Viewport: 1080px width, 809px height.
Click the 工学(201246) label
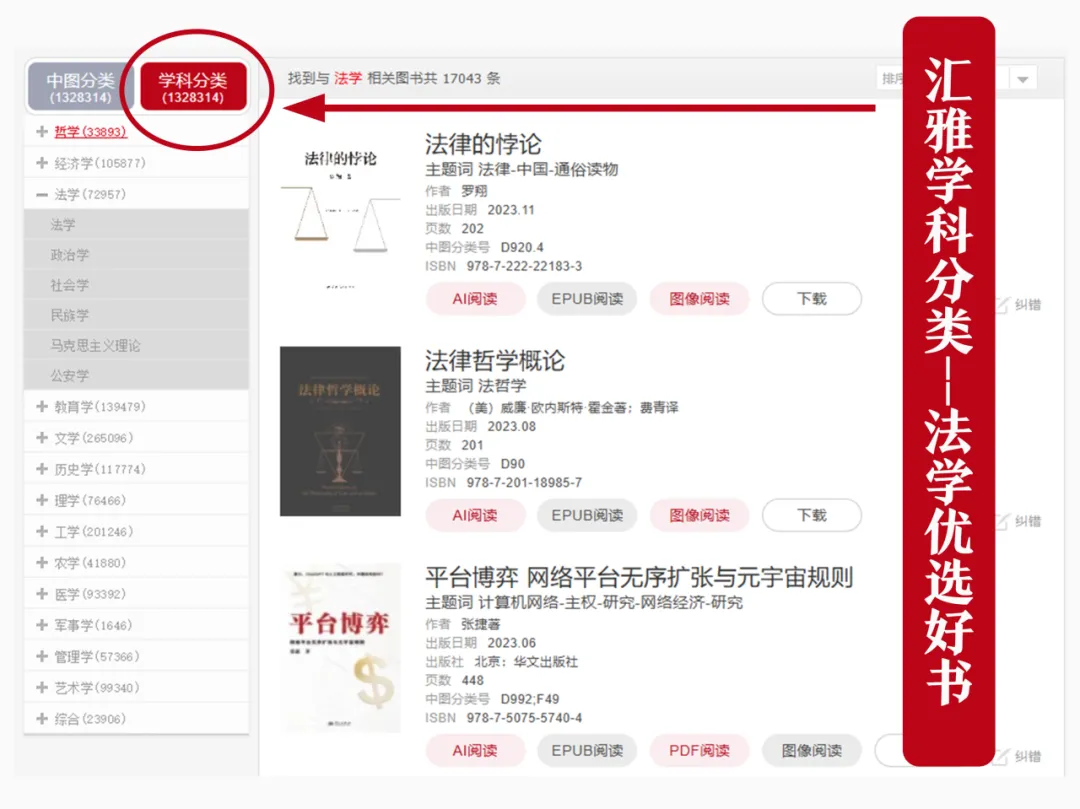(x=94, y=532)
